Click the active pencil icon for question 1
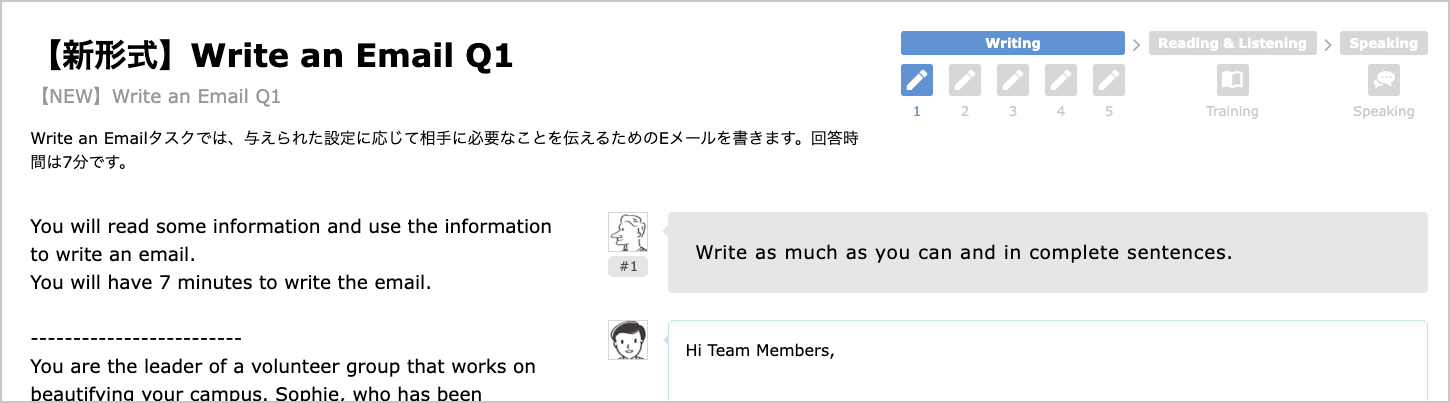Image resolution: width=1450 pixels, height=403 pixels. (917, 80)
